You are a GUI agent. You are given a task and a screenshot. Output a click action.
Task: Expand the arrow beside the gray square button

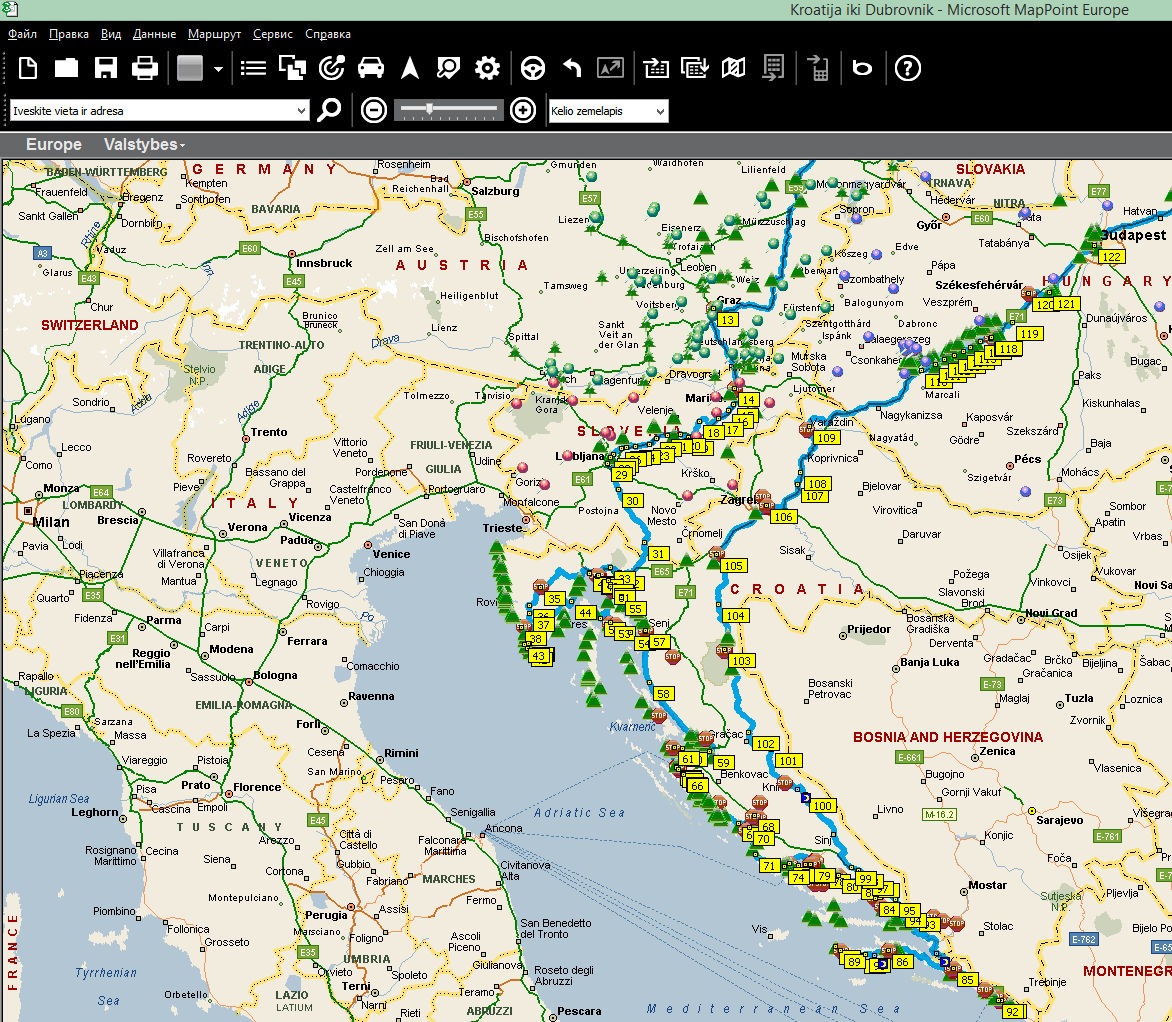pos(218,69)
